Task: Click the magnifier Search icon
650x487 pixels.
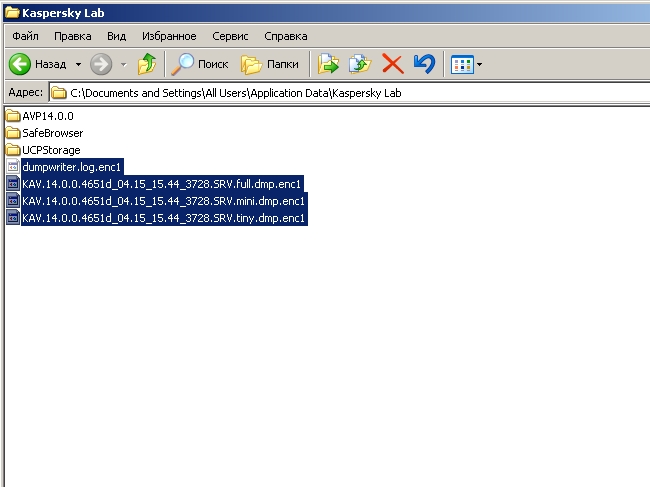Action: coord(182,64)
